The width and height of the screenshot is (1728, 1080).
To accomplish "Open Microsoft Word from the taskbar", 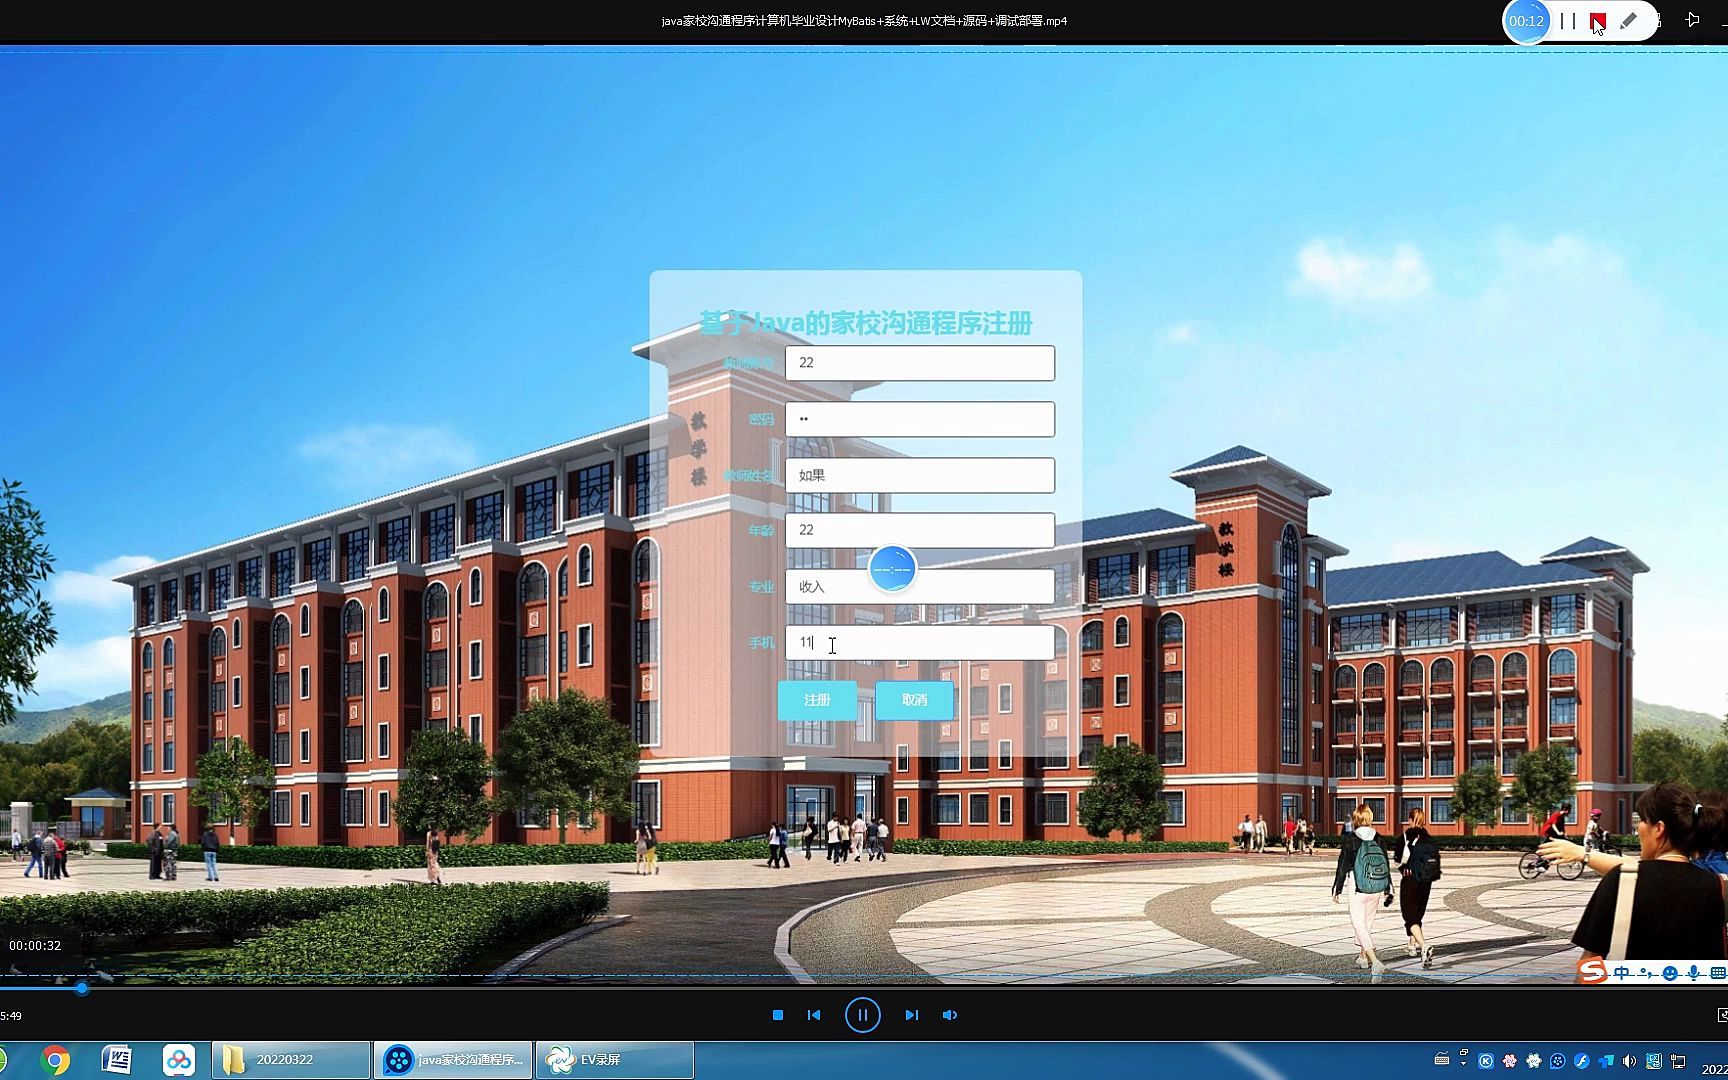I will 117,1060.
